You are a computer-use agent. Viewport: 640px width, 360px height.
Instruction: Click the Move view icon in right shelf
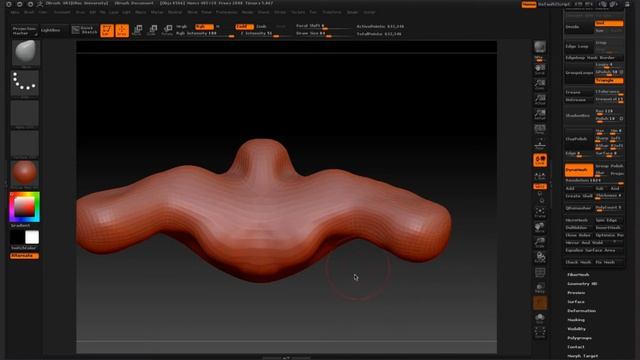click(x=540, y=227)
